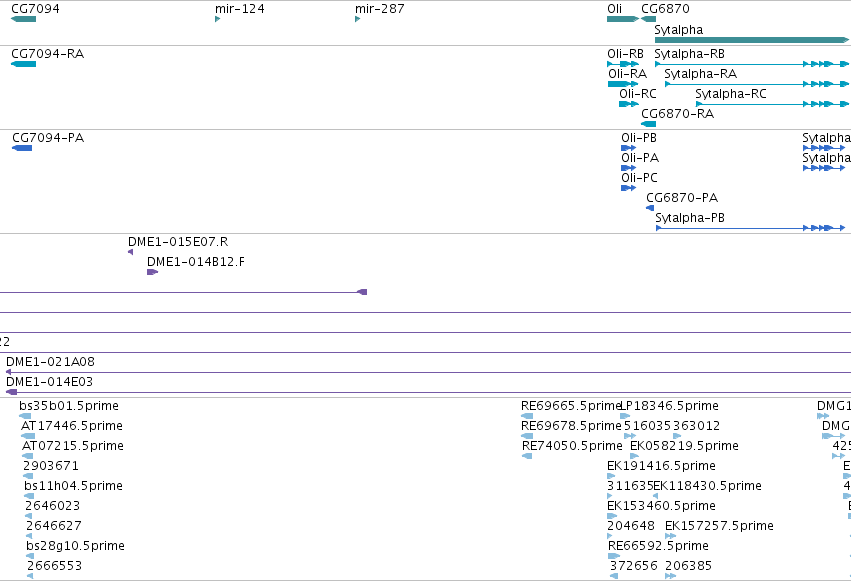Click the mir-124 gene marker
Screen dimensions: 851x581
pos(218,19)
